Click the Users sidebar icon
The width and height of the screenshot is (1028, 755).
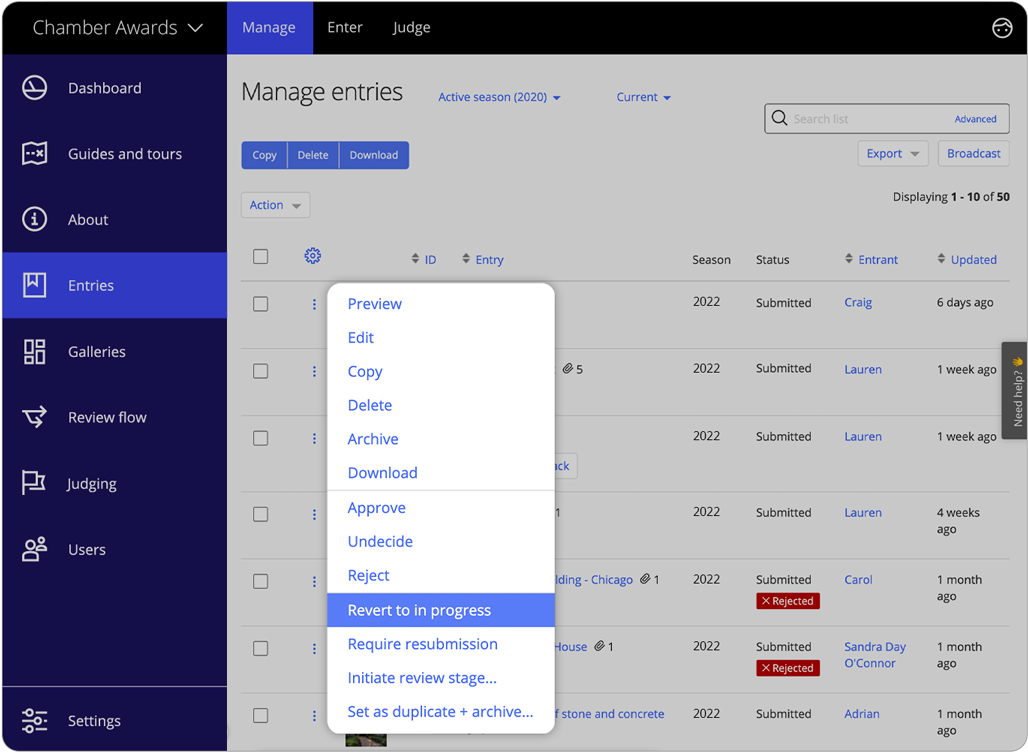pos(34,549)
